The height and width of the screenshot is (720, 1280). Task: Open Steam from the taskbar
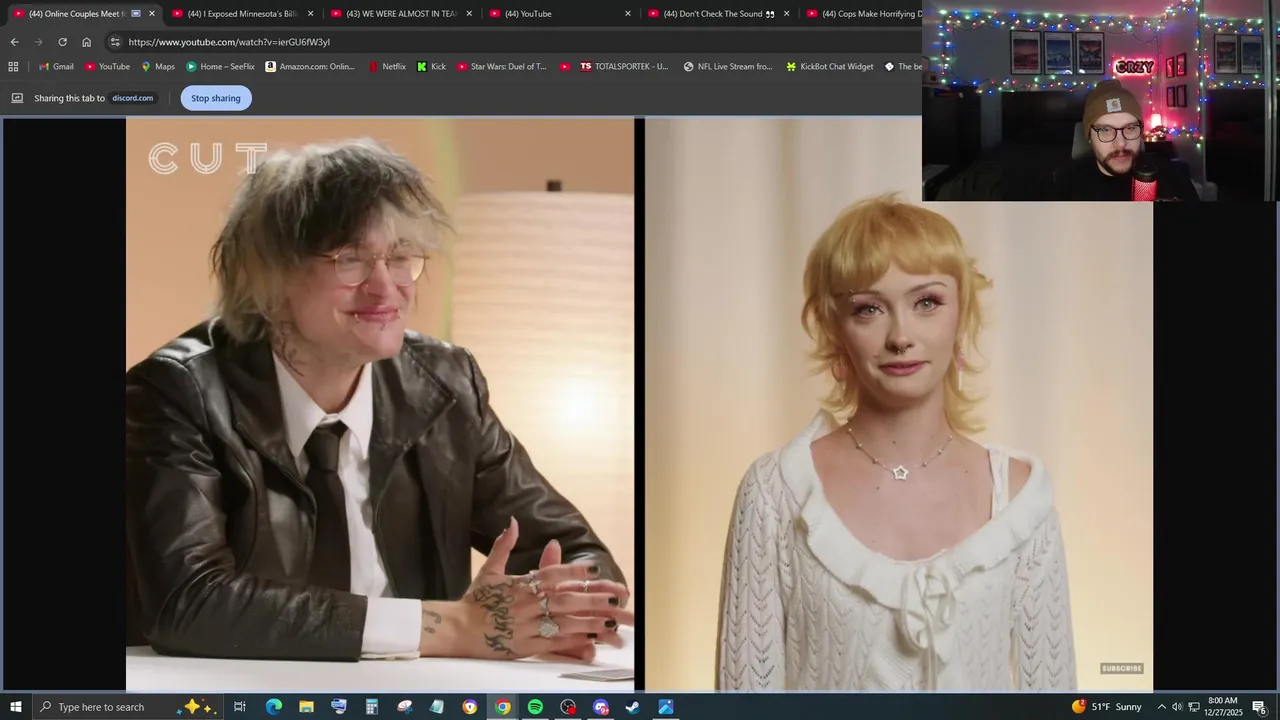[633, 707]
